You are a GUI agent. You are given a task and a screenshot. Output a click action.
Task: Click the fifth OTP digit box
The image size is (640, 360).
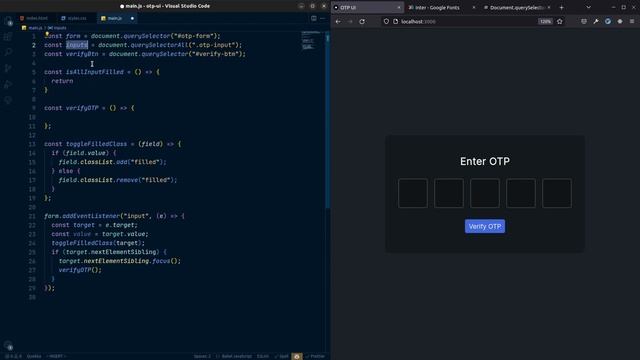point(557,193)
